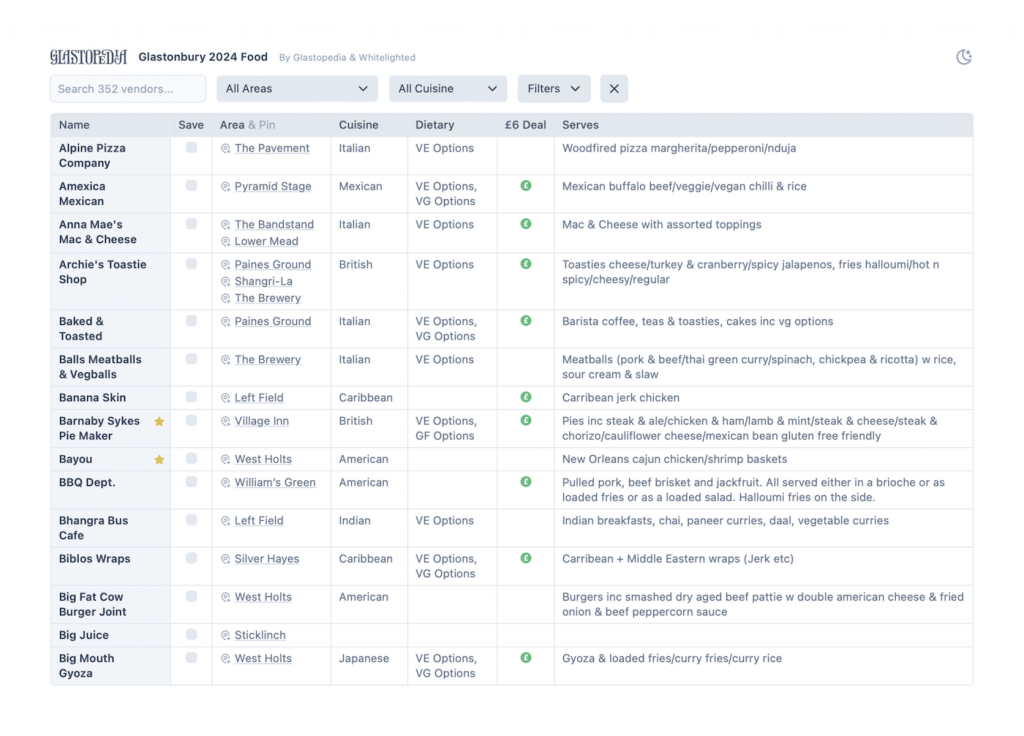Open the William's Green area link

[x=275, y=483]
